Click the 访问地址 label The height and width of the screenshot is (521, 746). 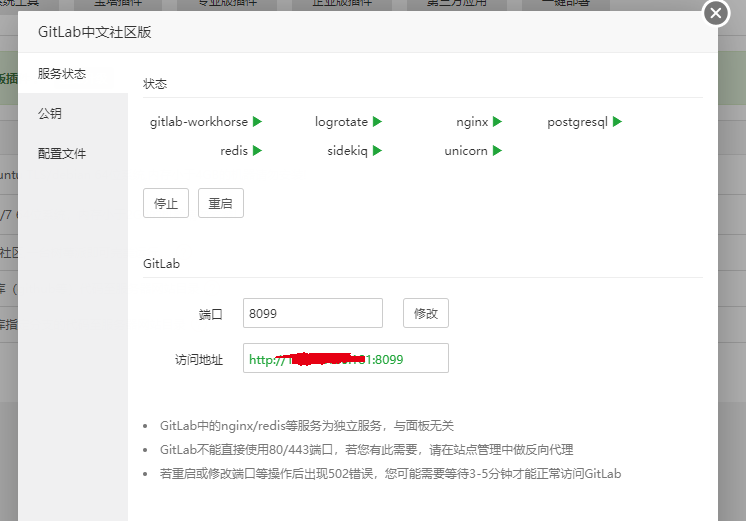(199, 359)
